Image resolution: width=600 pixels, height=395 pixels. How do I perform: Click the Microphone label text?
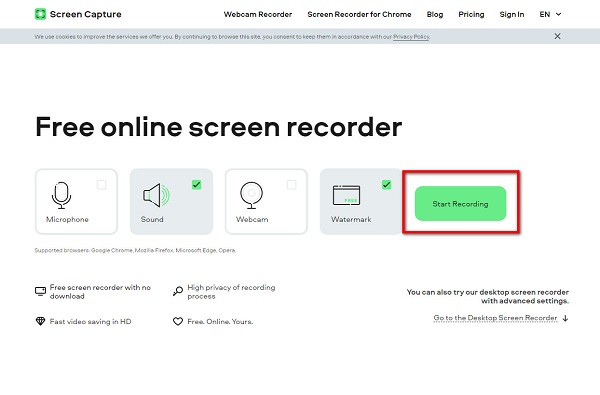point(67,219)
